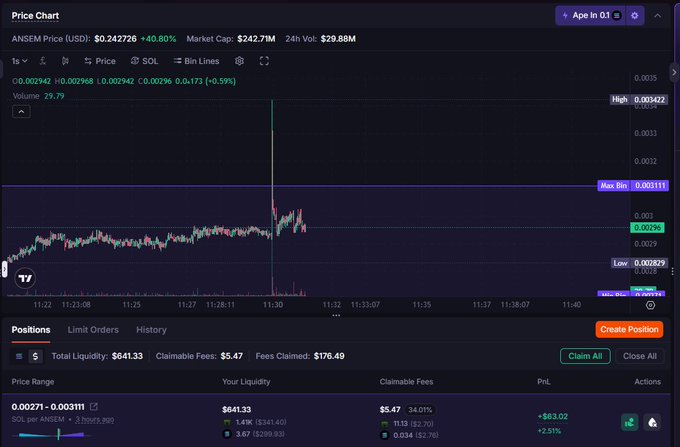This screenshot has height=447, width=680.
Task: Click the 11:30 time axis label
Action: click(x=273, y=305)
